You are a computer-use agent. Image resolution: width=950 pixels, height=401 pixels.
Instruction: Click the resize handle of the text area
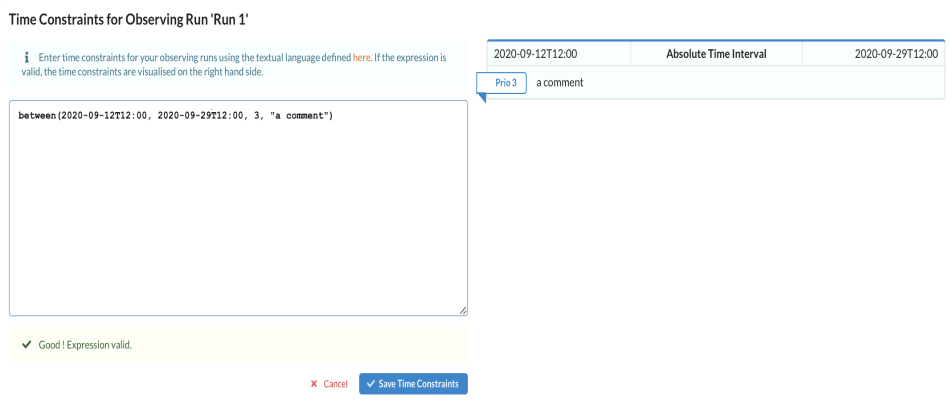pyautogui.click(x=462, y=311)
